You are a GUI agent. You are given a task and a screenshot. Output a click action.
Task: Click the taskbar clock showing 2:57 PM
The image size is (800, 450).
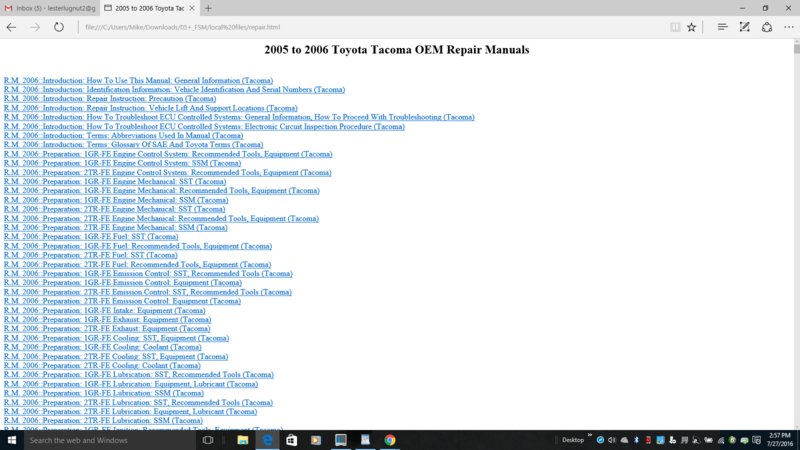click(780, 440)
